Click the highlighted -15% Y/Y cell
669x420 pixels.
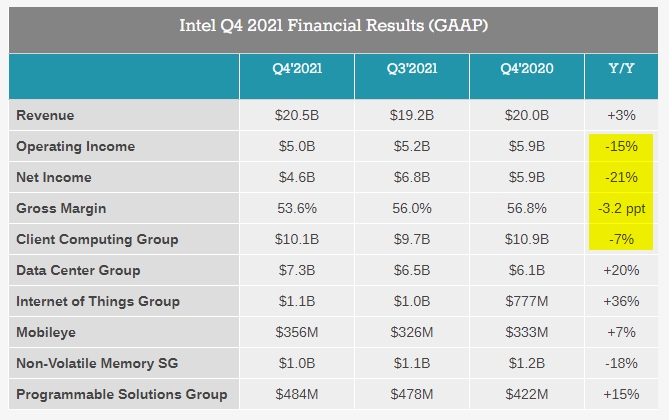pyautogui.click(x=621, y=146)
